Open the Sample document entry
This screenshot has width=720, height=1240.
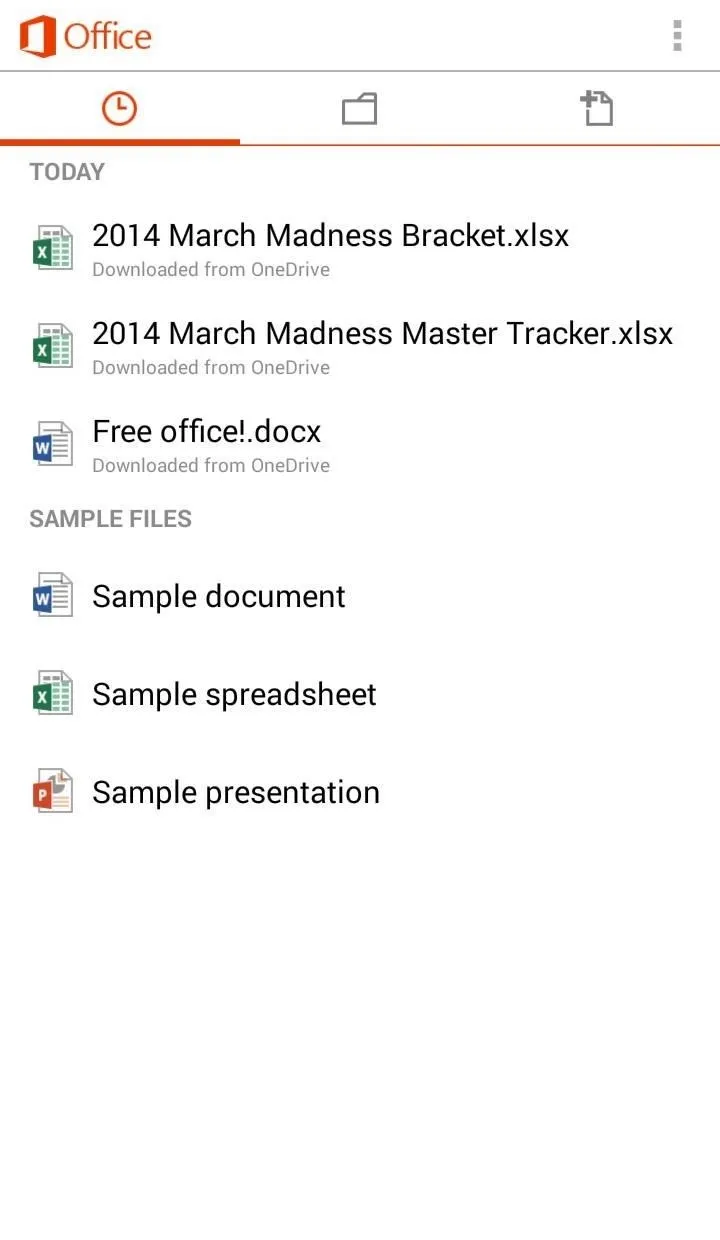(x=360, y=596)
